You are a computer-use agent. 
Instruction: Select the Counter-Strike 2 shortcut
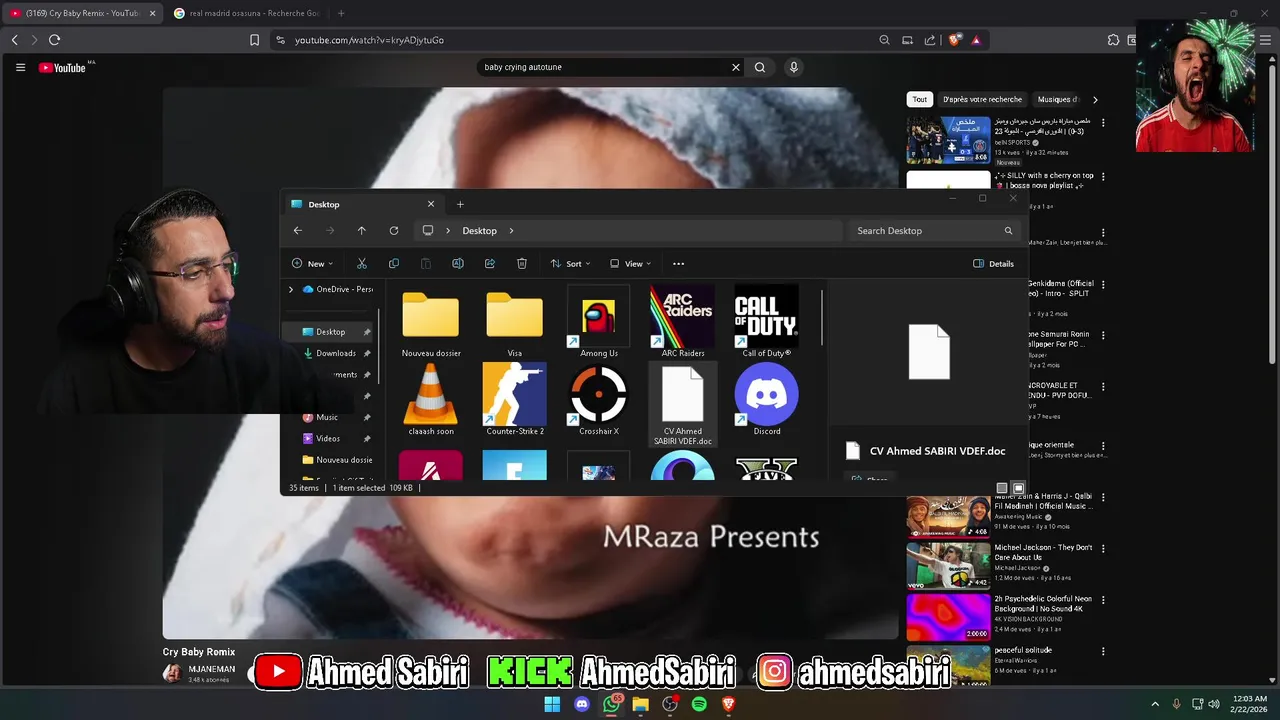click(x=514, y=400)
